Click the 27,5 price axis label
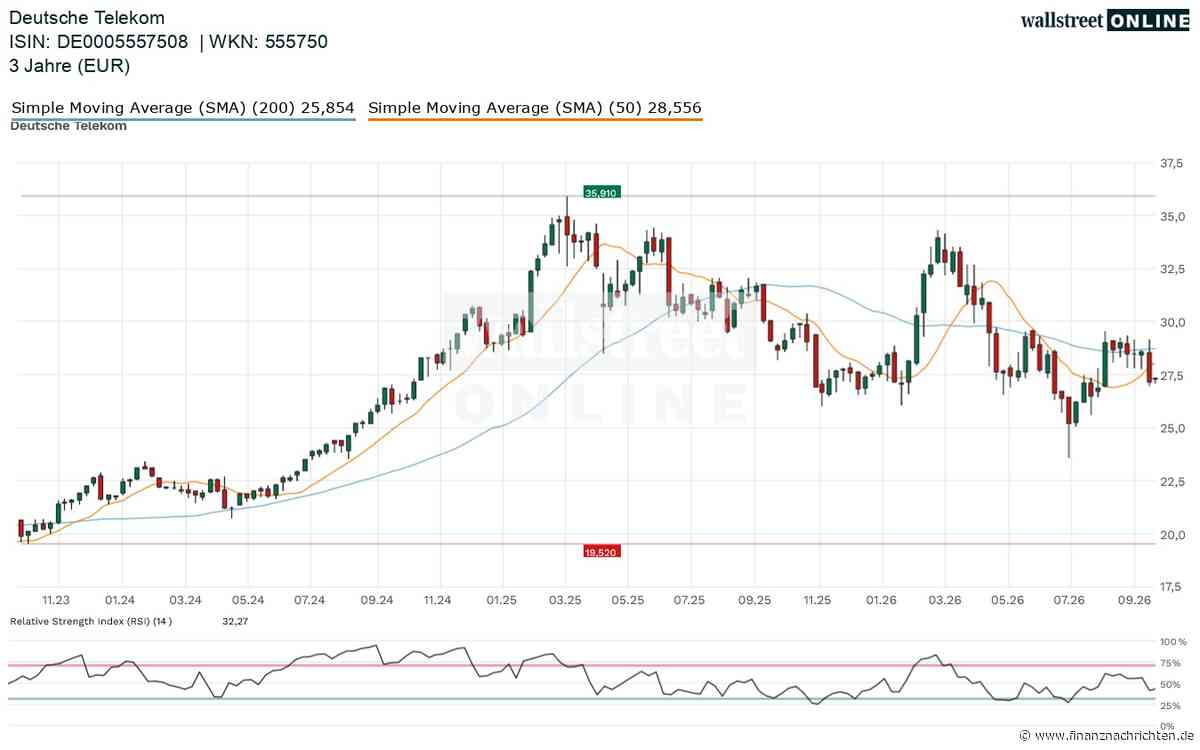This screenshot has height=750, width=1200. pos(1172,375)
